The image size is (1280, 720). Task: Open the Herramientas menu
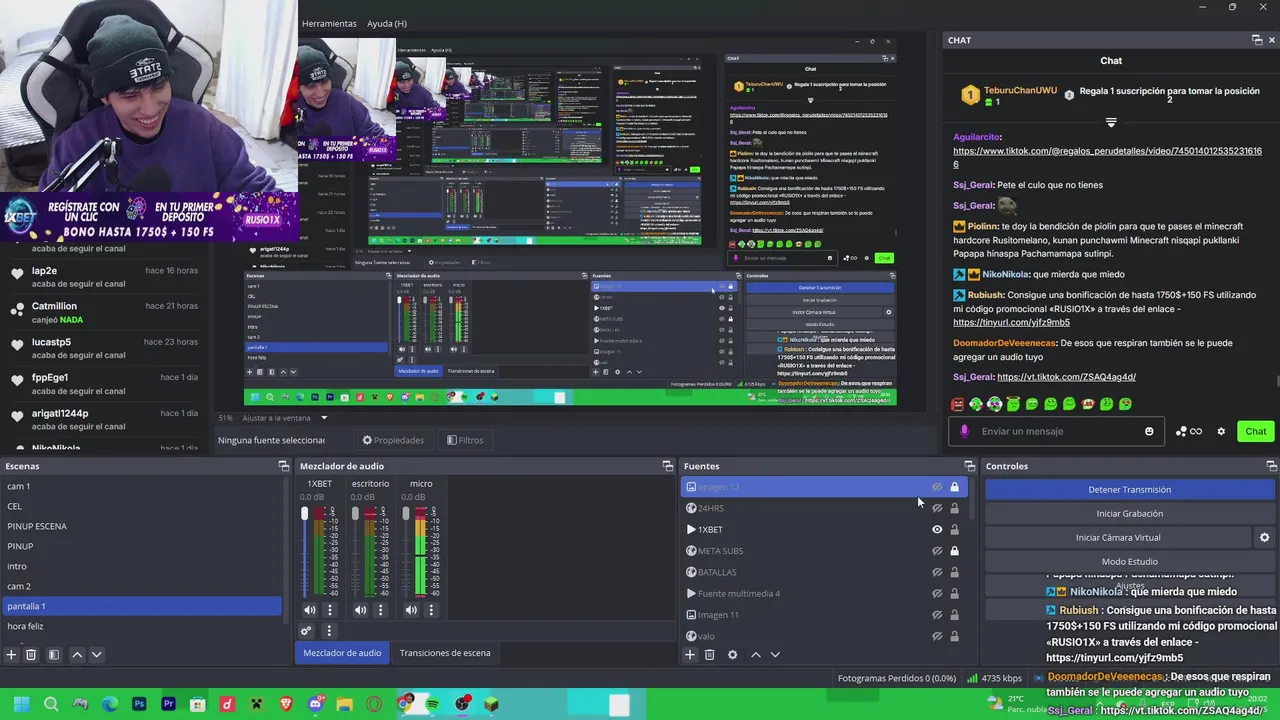(329, 23)
